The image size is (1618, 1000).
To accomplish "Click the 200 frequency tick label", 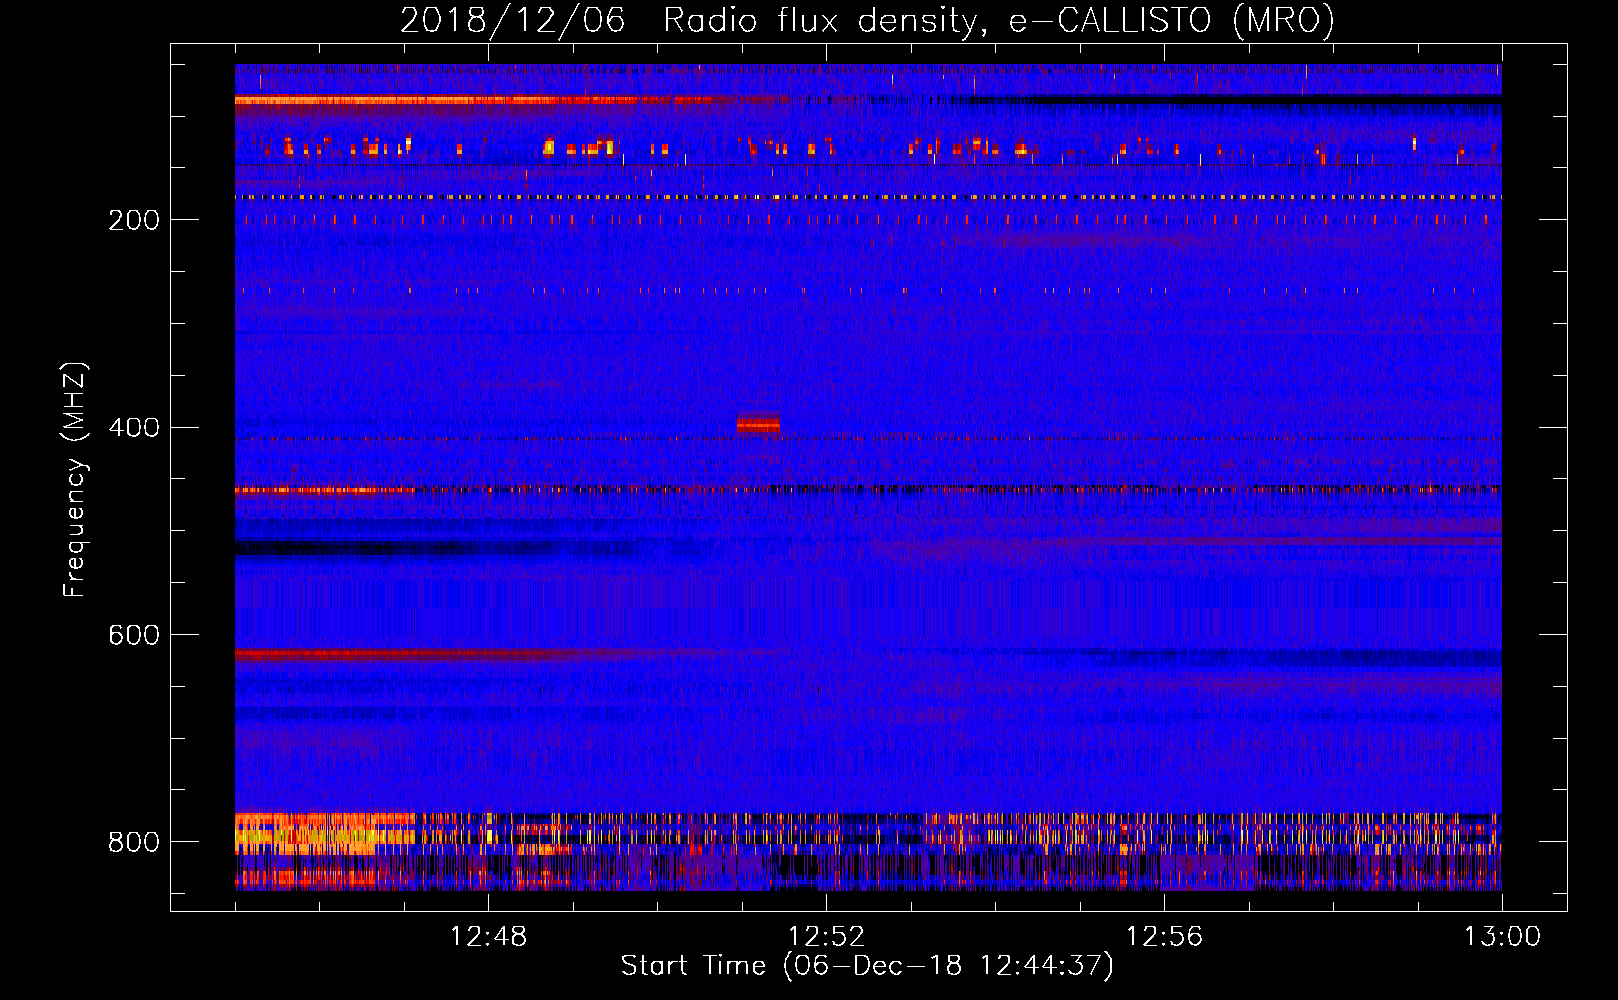I will point(134,220).
